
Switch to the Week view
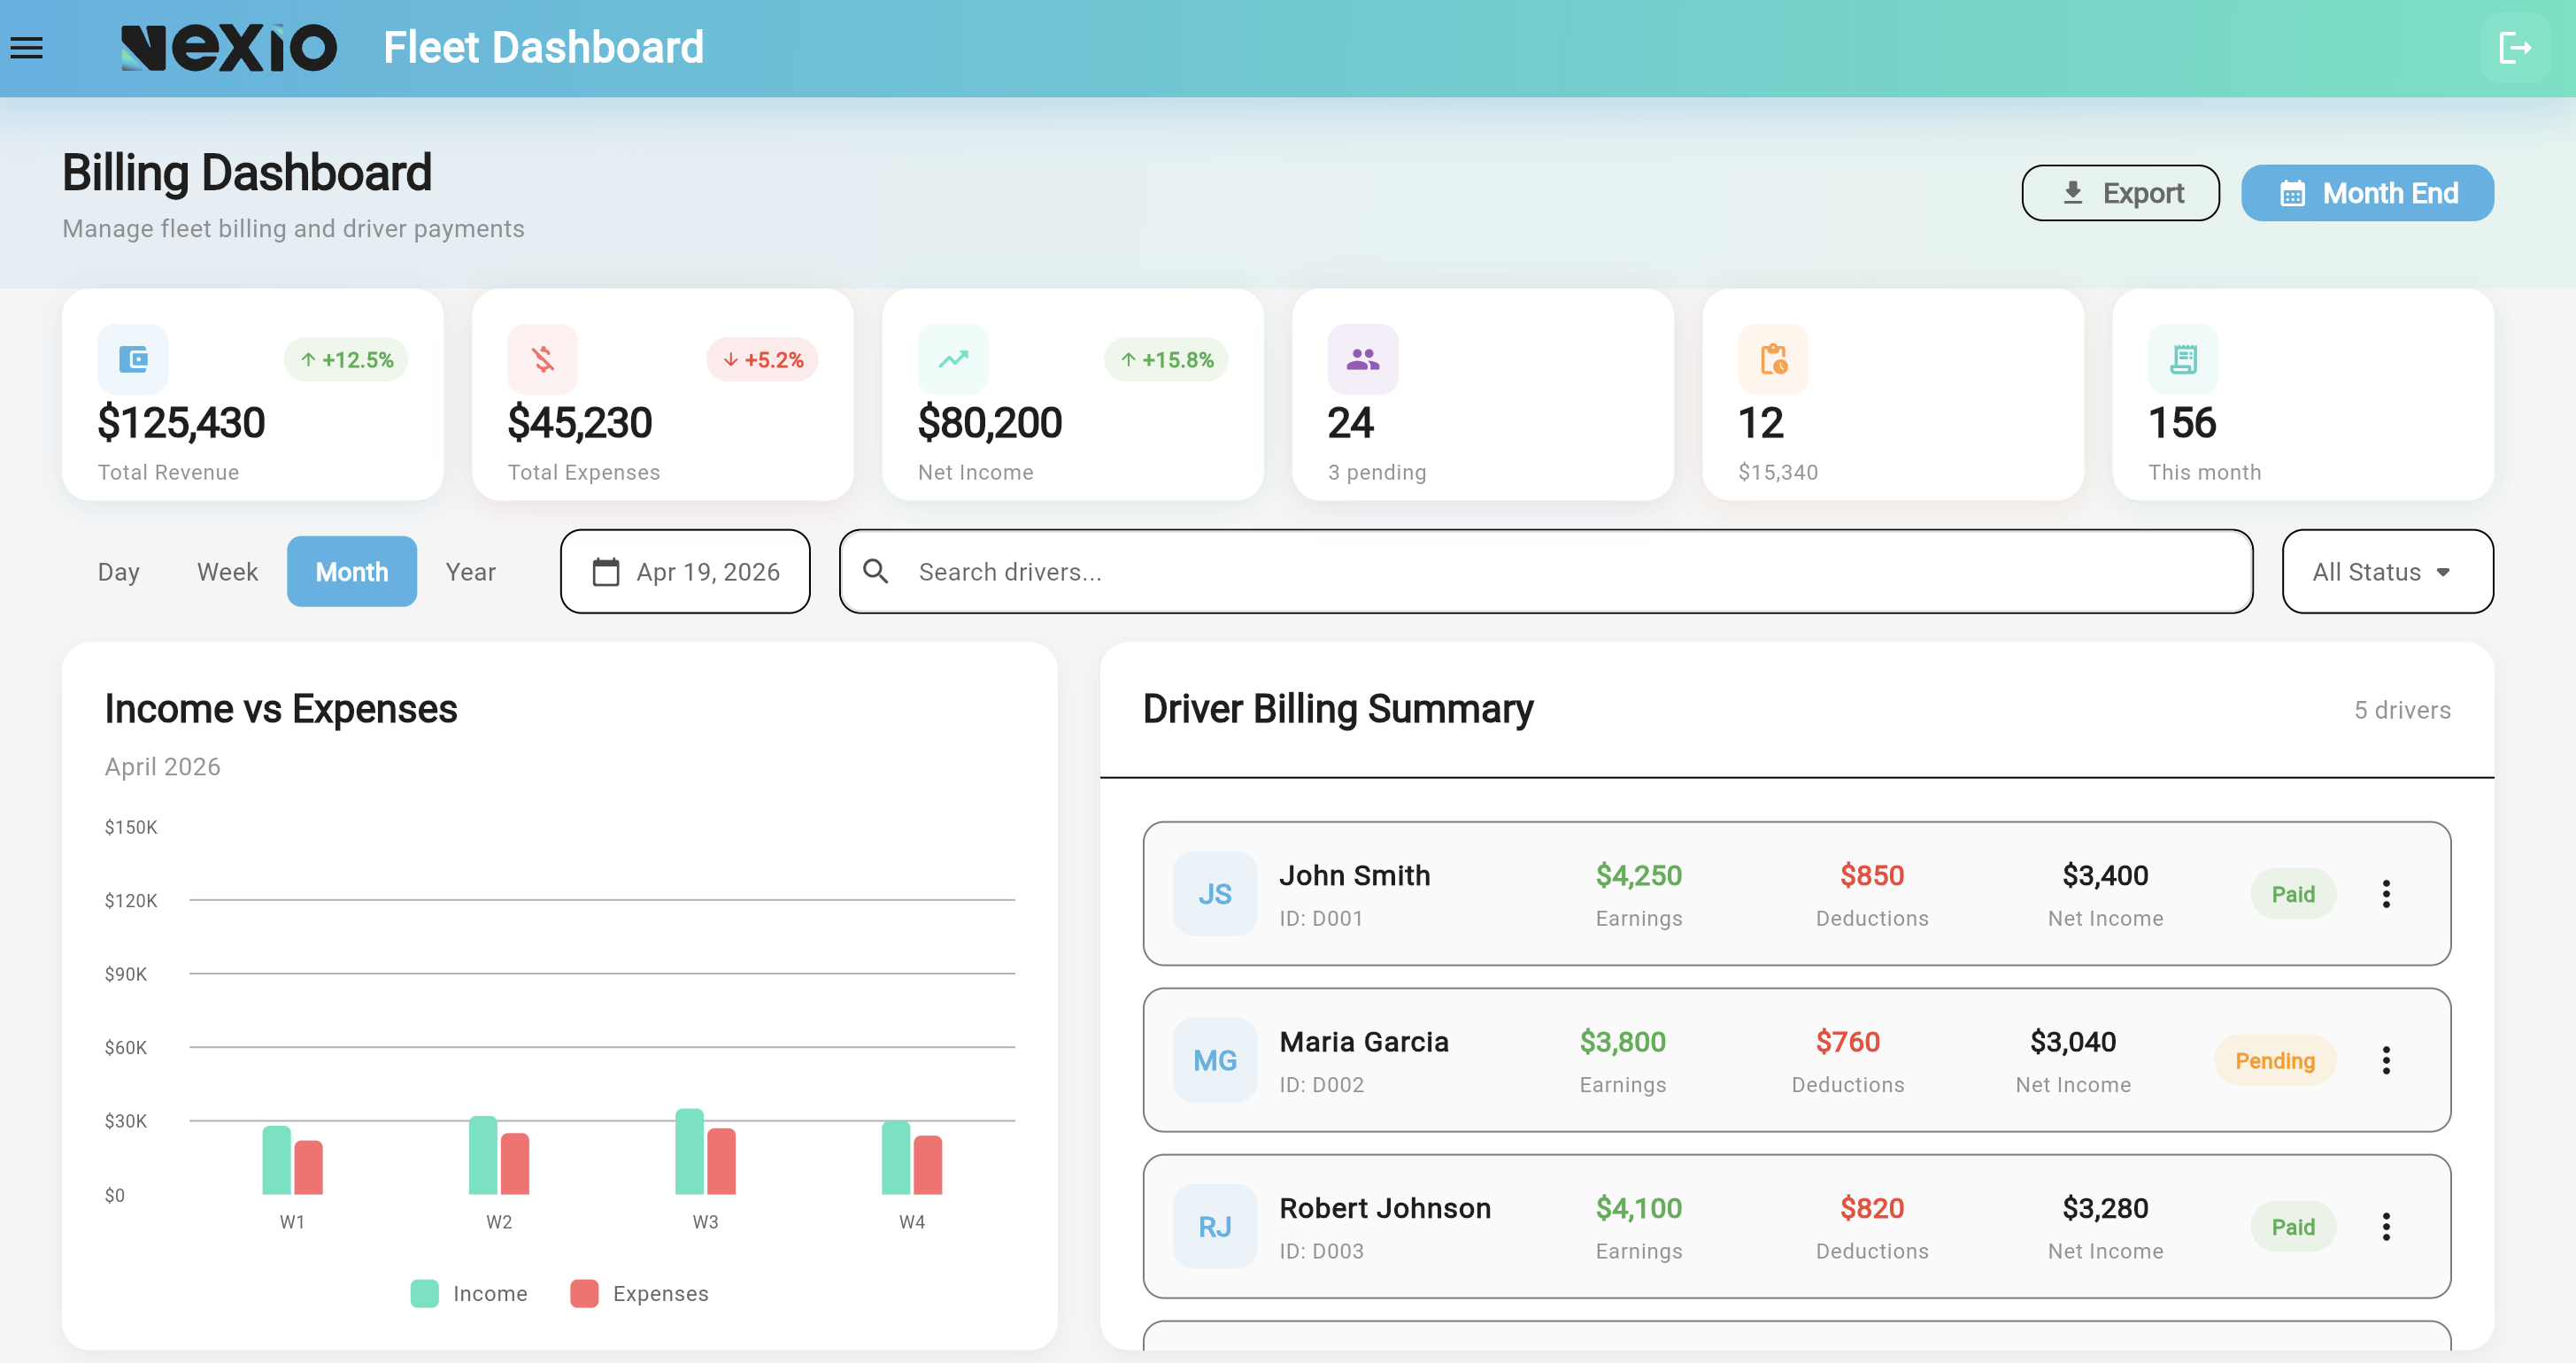(x=227, y=572)
